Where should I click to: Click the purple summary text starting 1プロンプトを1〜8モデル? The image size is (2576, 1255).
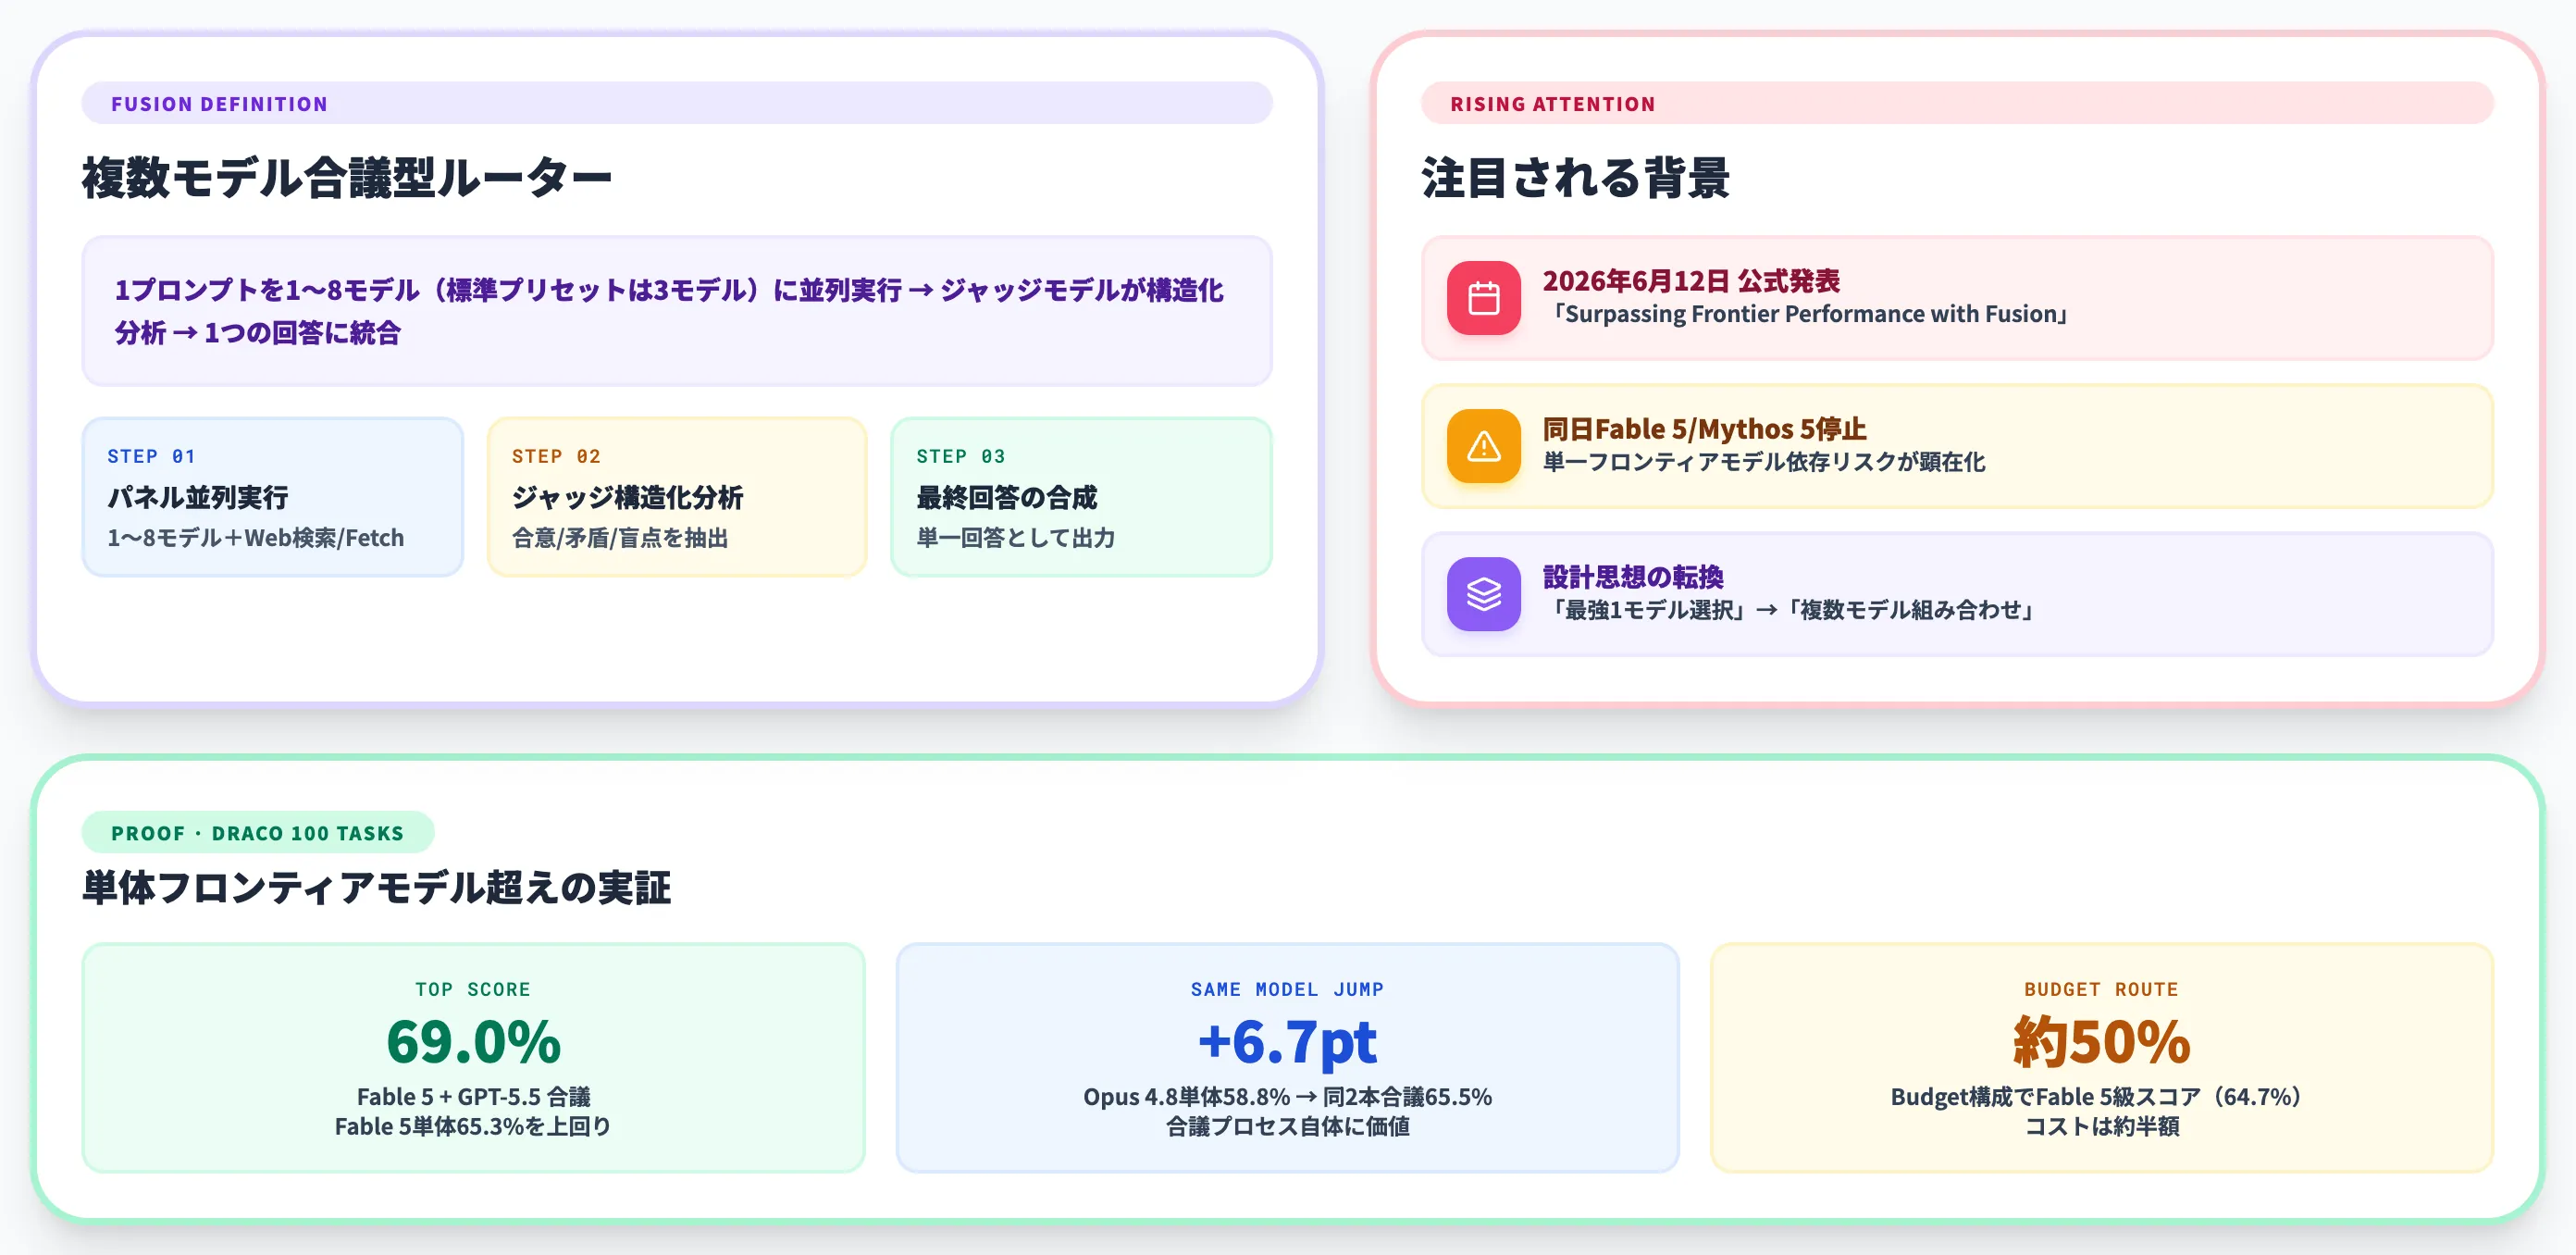[x=669, y=311]
